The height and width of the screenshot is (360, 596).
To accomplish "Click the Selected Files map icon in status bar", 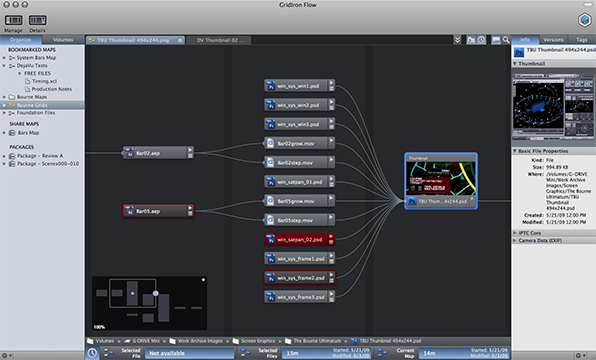I will pos(245,353).
